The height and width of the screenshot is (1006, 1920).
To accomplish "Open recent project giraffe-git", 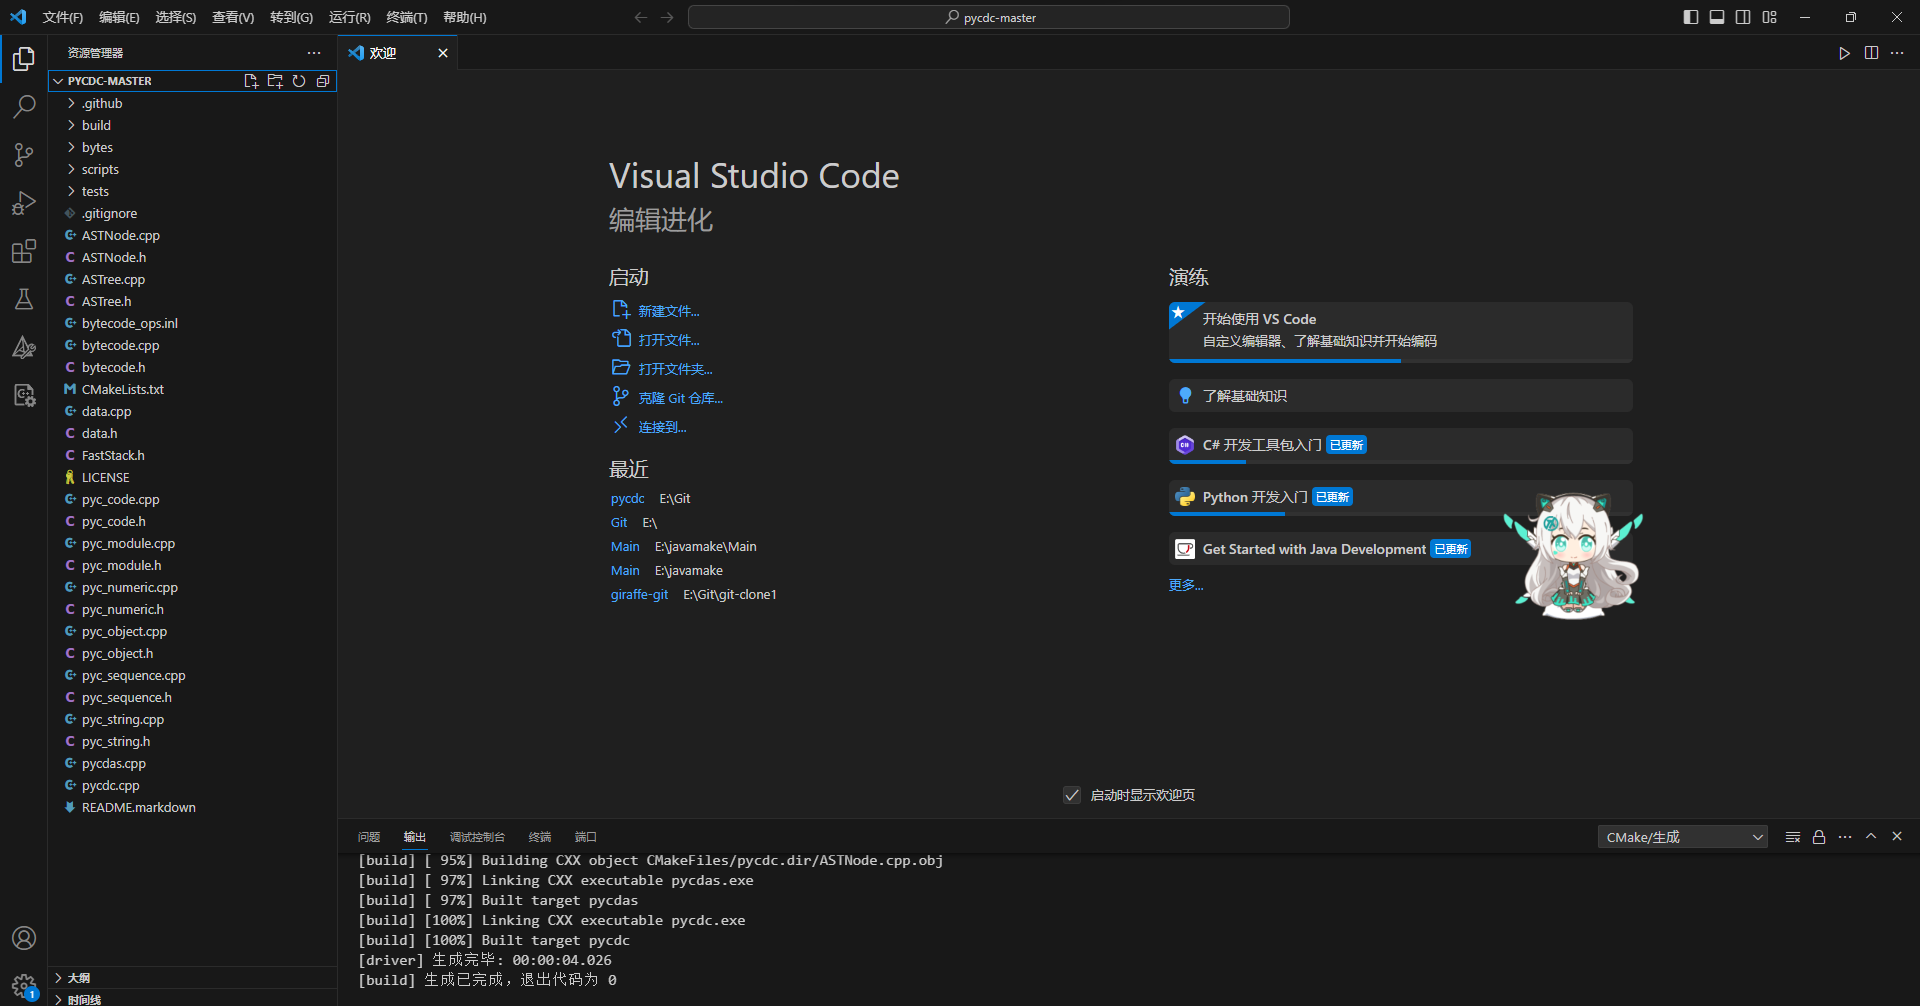I will (x=639, y=594).
